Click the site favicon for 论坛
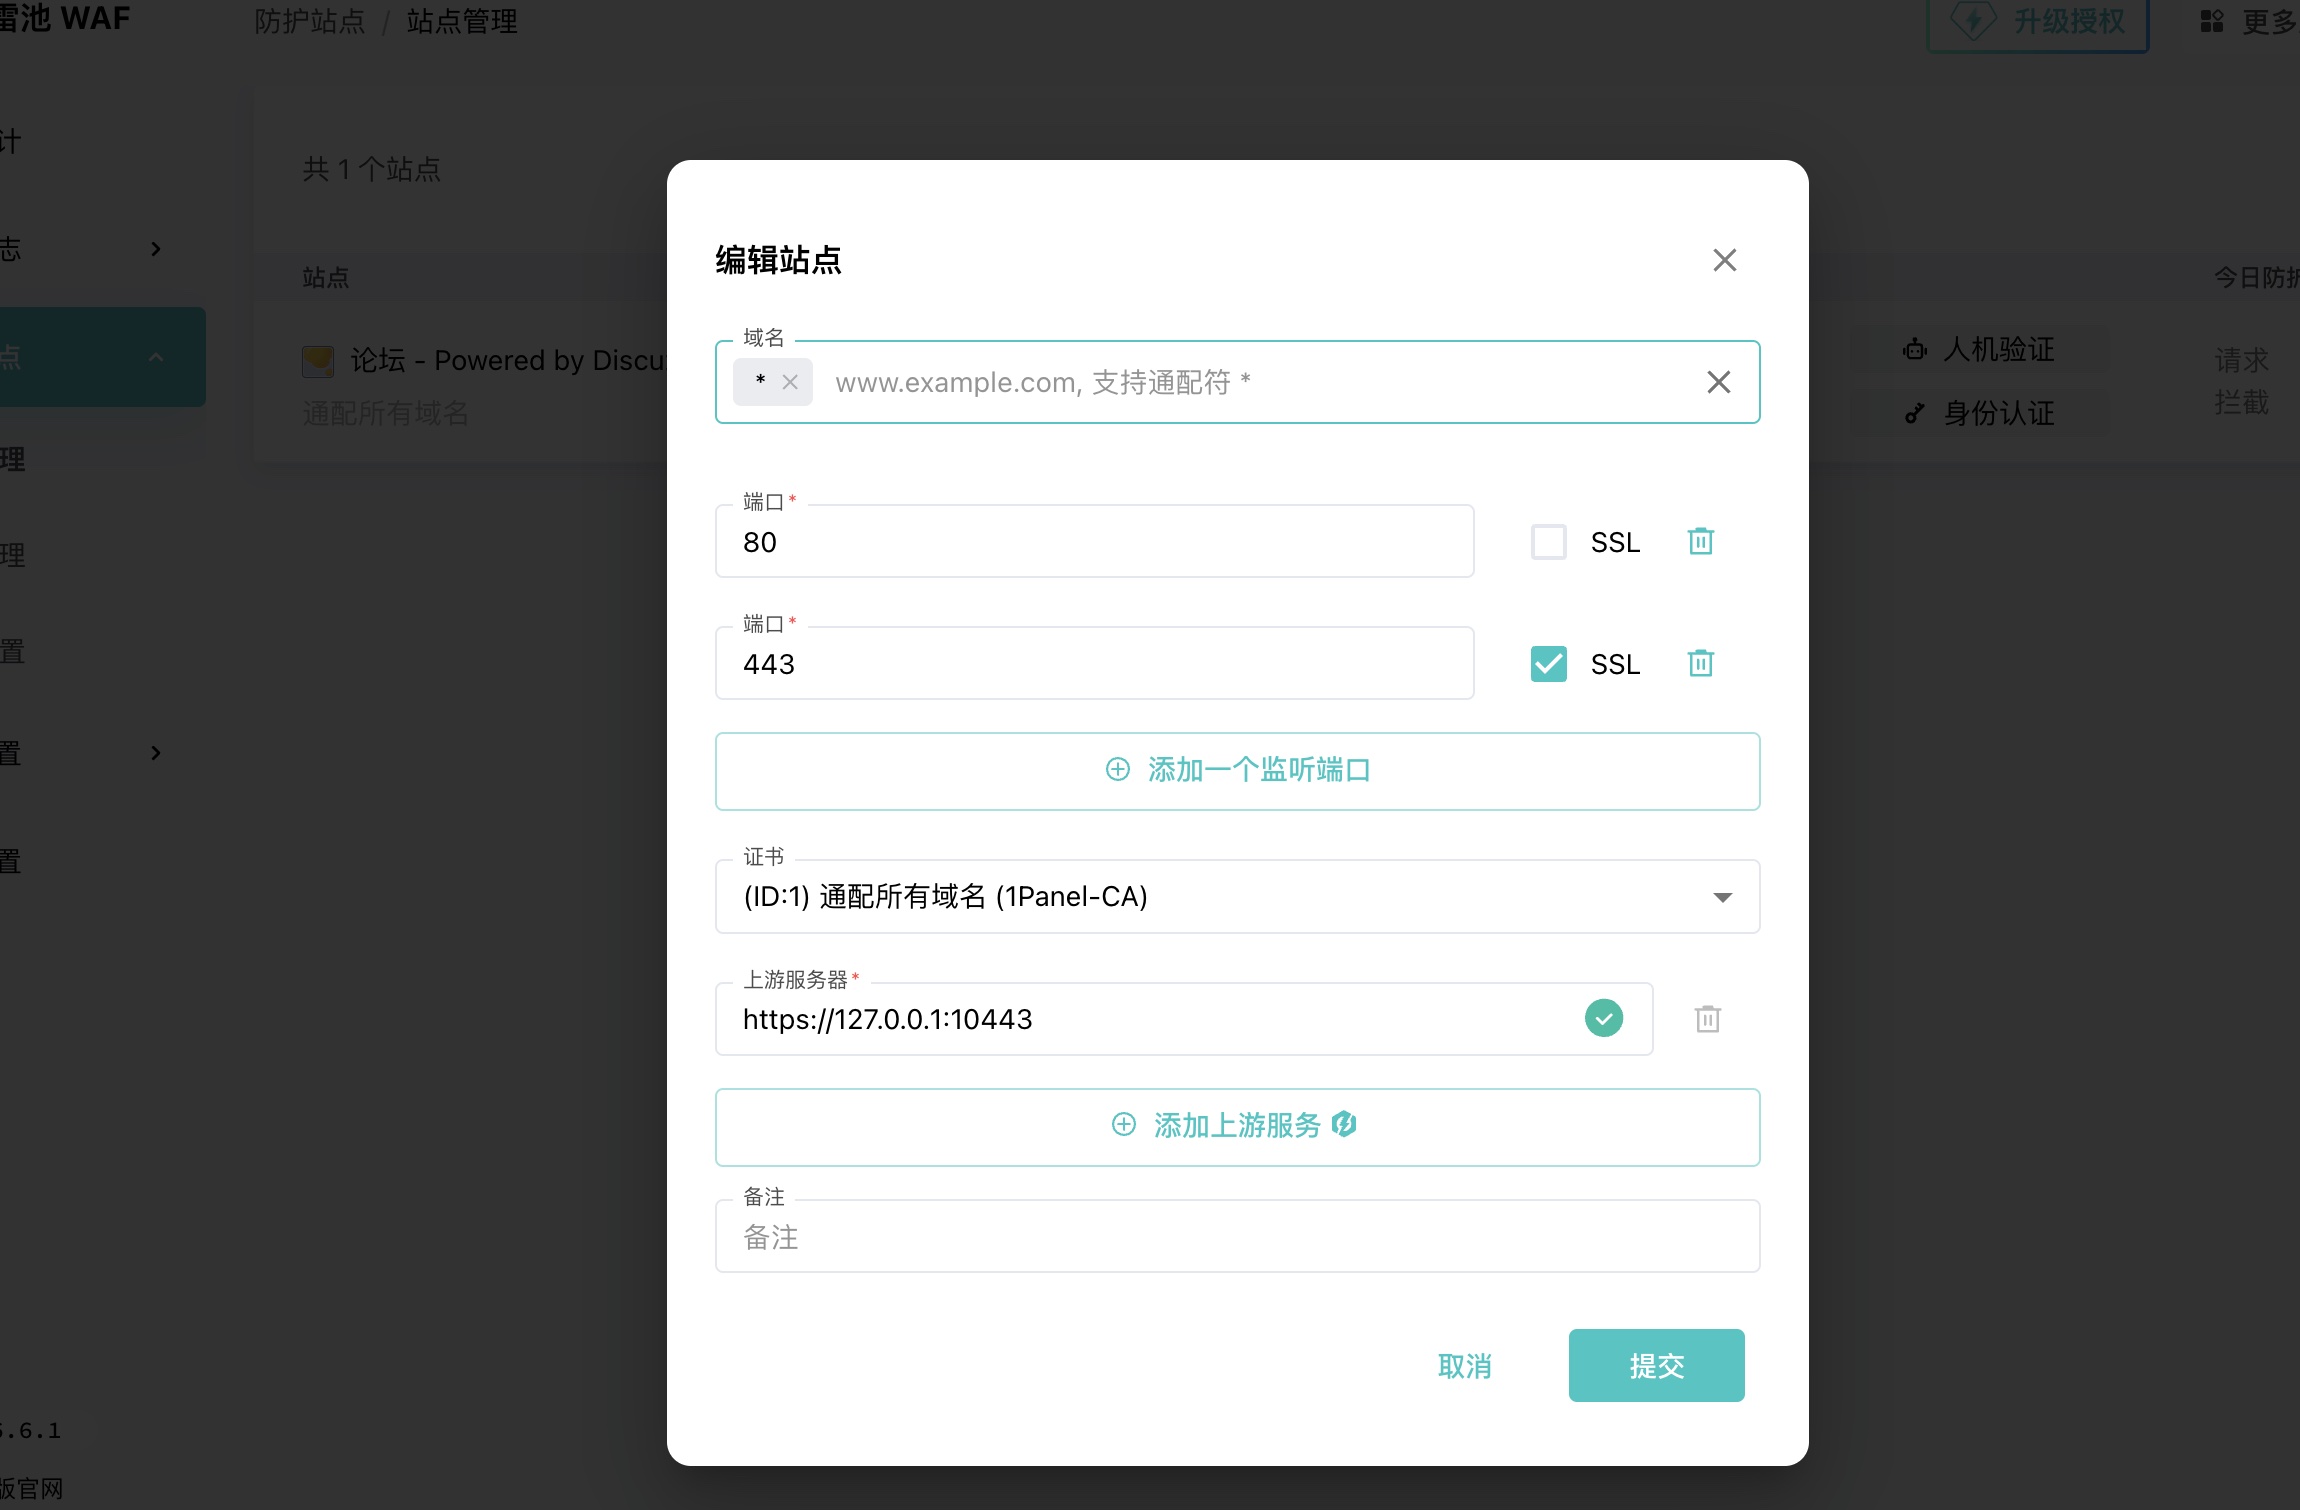 point(318,361)
